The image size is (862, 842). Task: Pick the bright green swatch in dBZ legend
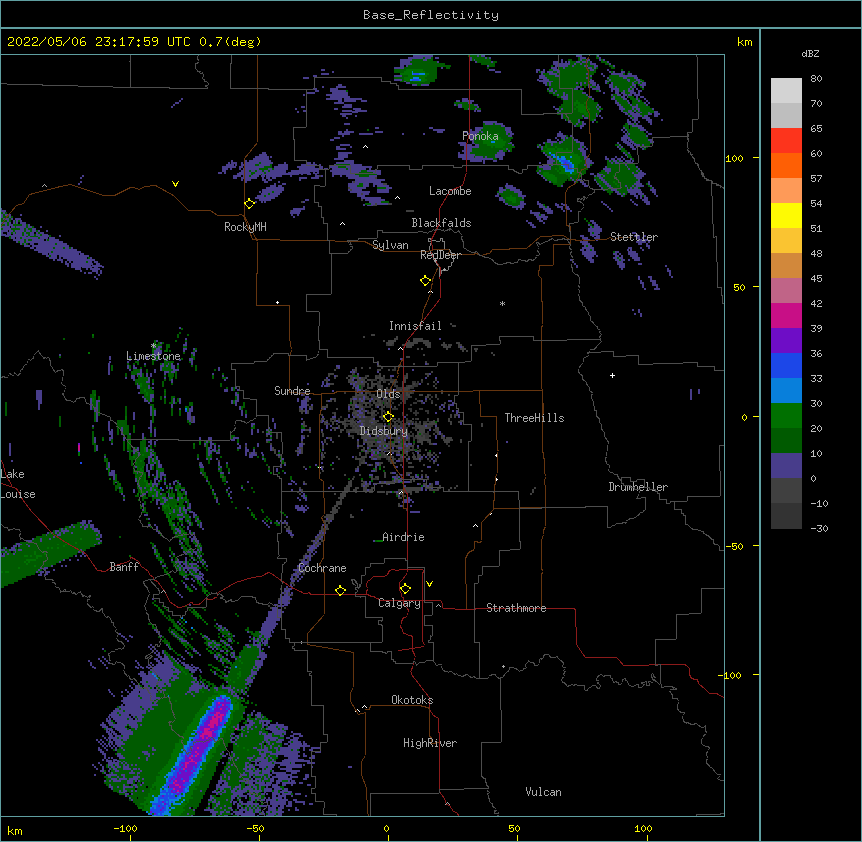(786, 416)
